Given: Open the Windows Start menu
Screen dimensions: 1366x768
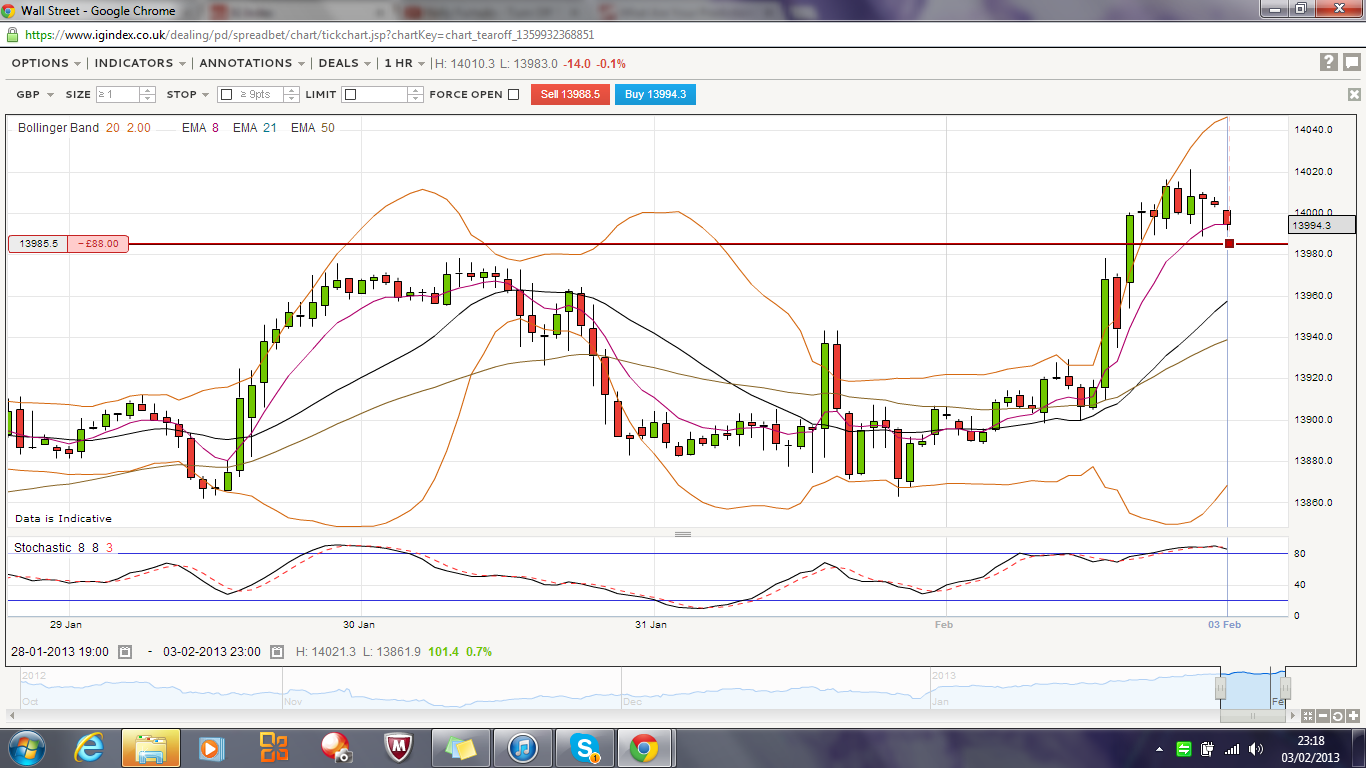Looking at the screenshot, I should point(26,747).
